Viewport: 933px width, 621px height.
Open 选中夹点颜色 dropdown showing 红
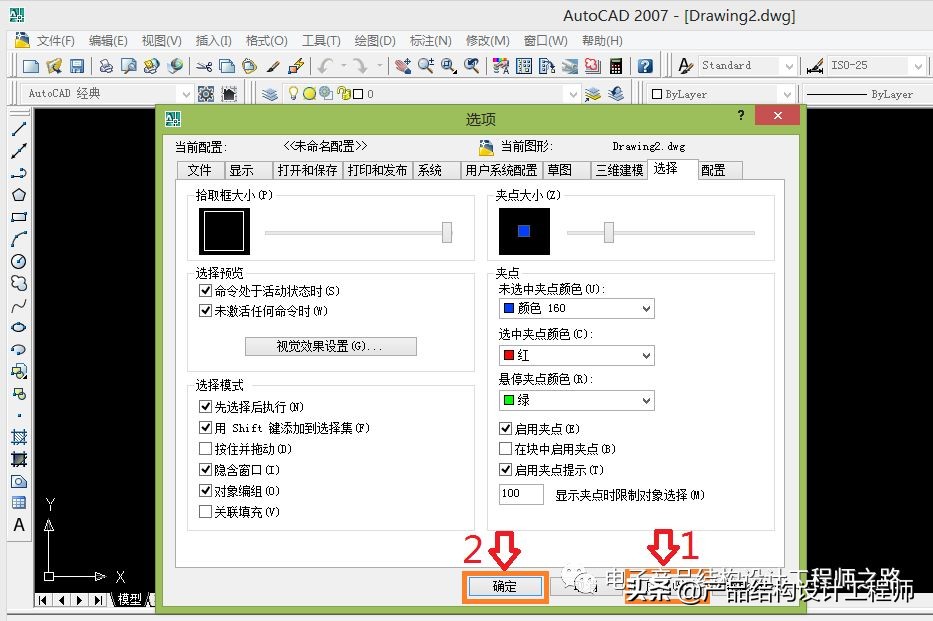(577, 356)
